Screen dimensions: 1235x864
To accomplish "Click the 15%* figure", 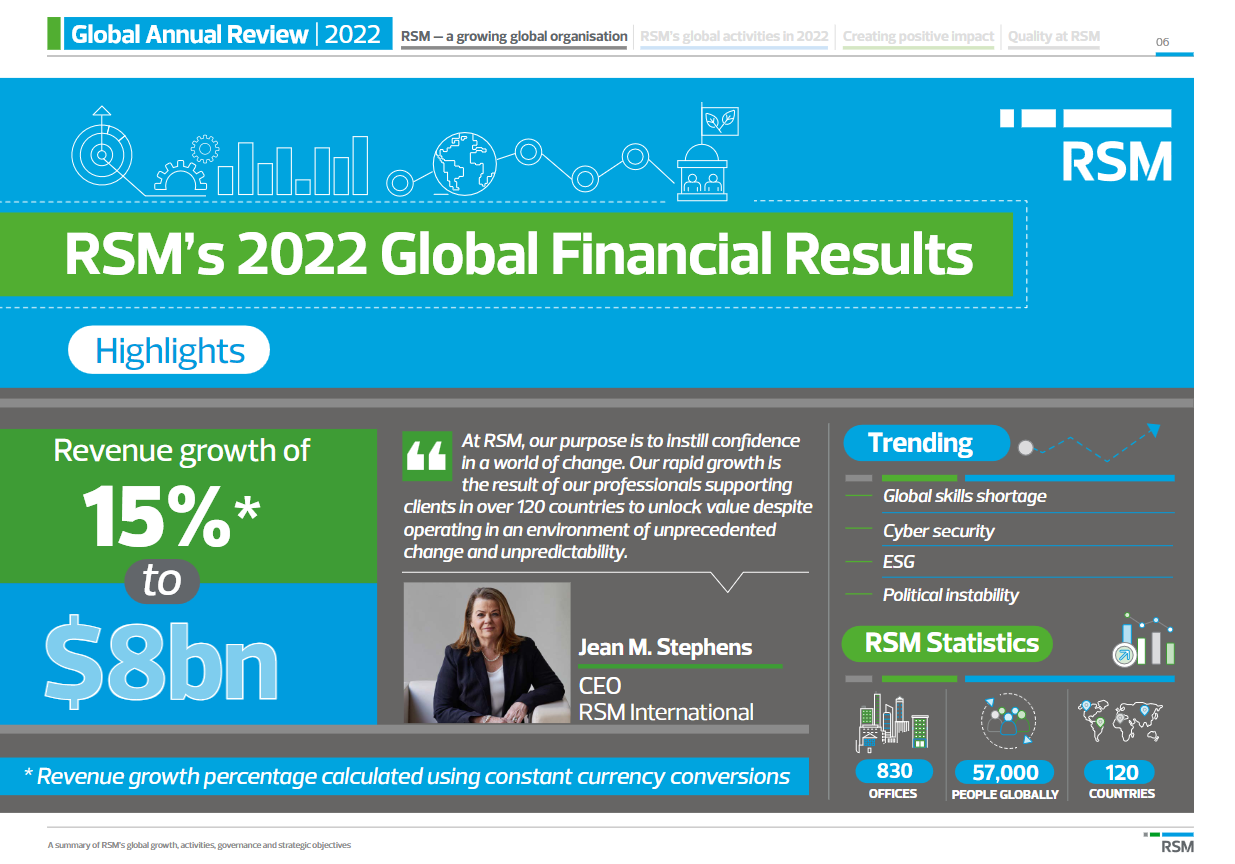I will pyautogui.click(x=170, y=516).
